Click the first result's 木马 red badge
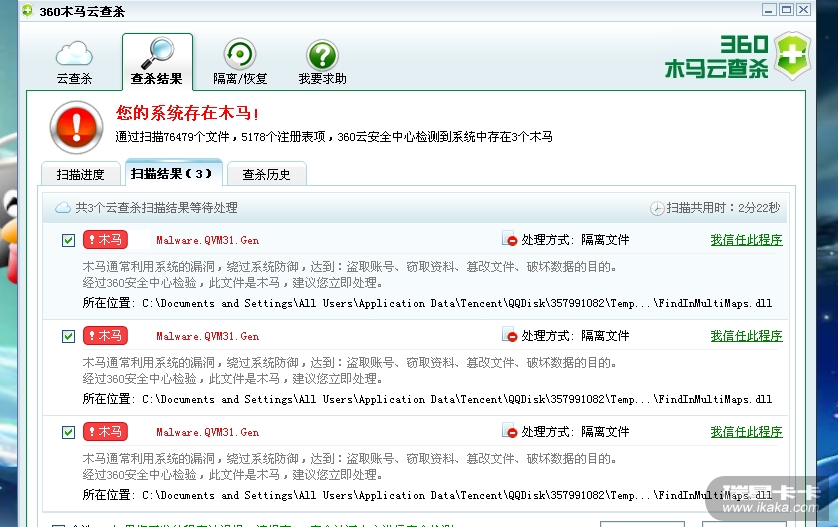The height and width of the screenshot is (527, 838). point(105,239)
